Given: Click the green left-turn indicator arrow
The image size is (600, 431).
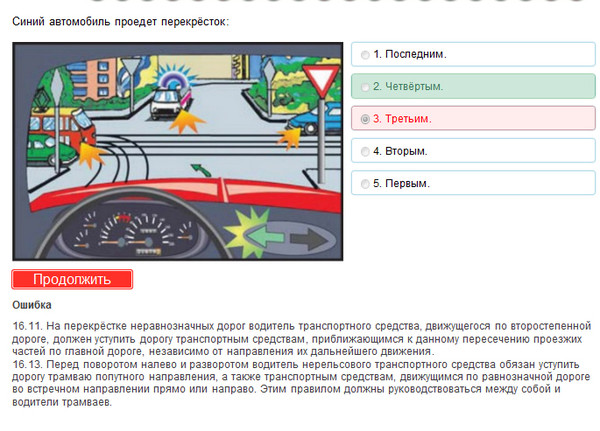Looking at the screenshot, I should tap(265, 238).
